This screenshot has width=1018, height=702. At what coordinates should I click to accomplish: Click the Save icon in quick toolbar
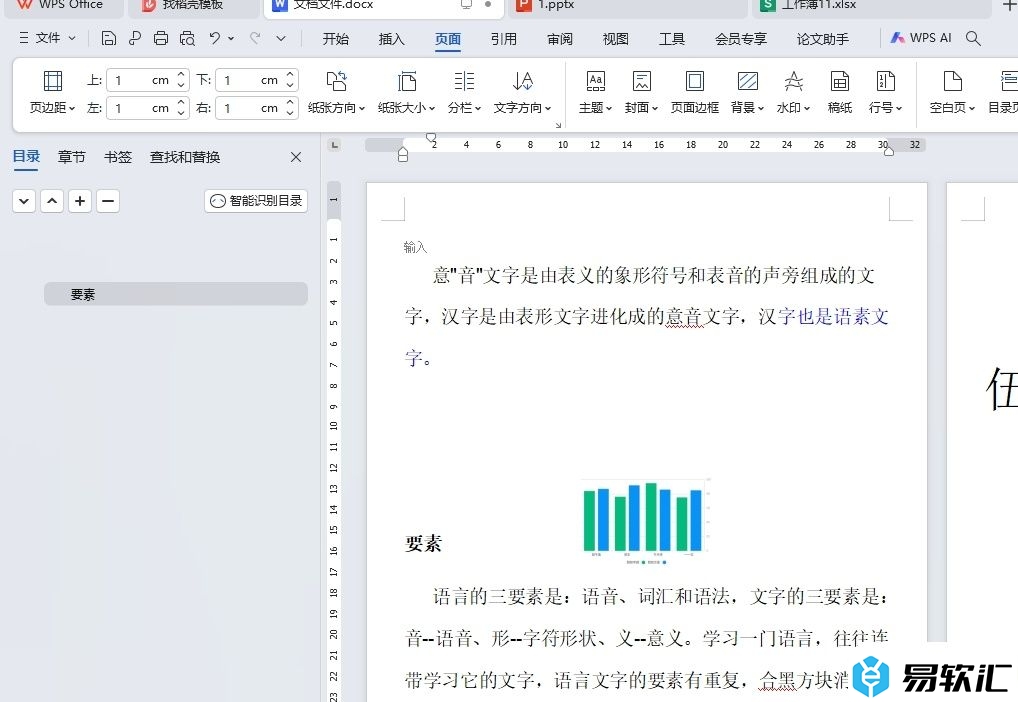tap(109, 38)
